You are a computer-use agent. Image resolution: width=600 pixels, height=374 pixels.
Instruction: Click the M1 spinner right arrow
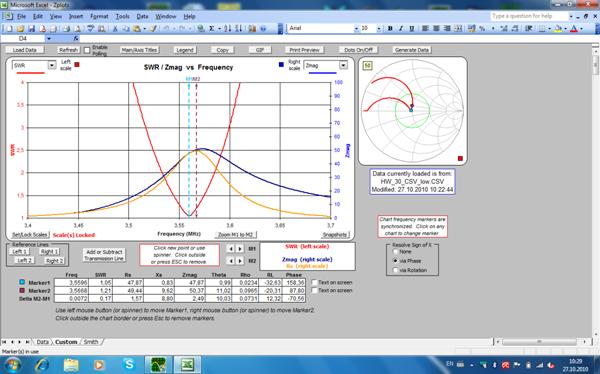click(x=240, y=249)
